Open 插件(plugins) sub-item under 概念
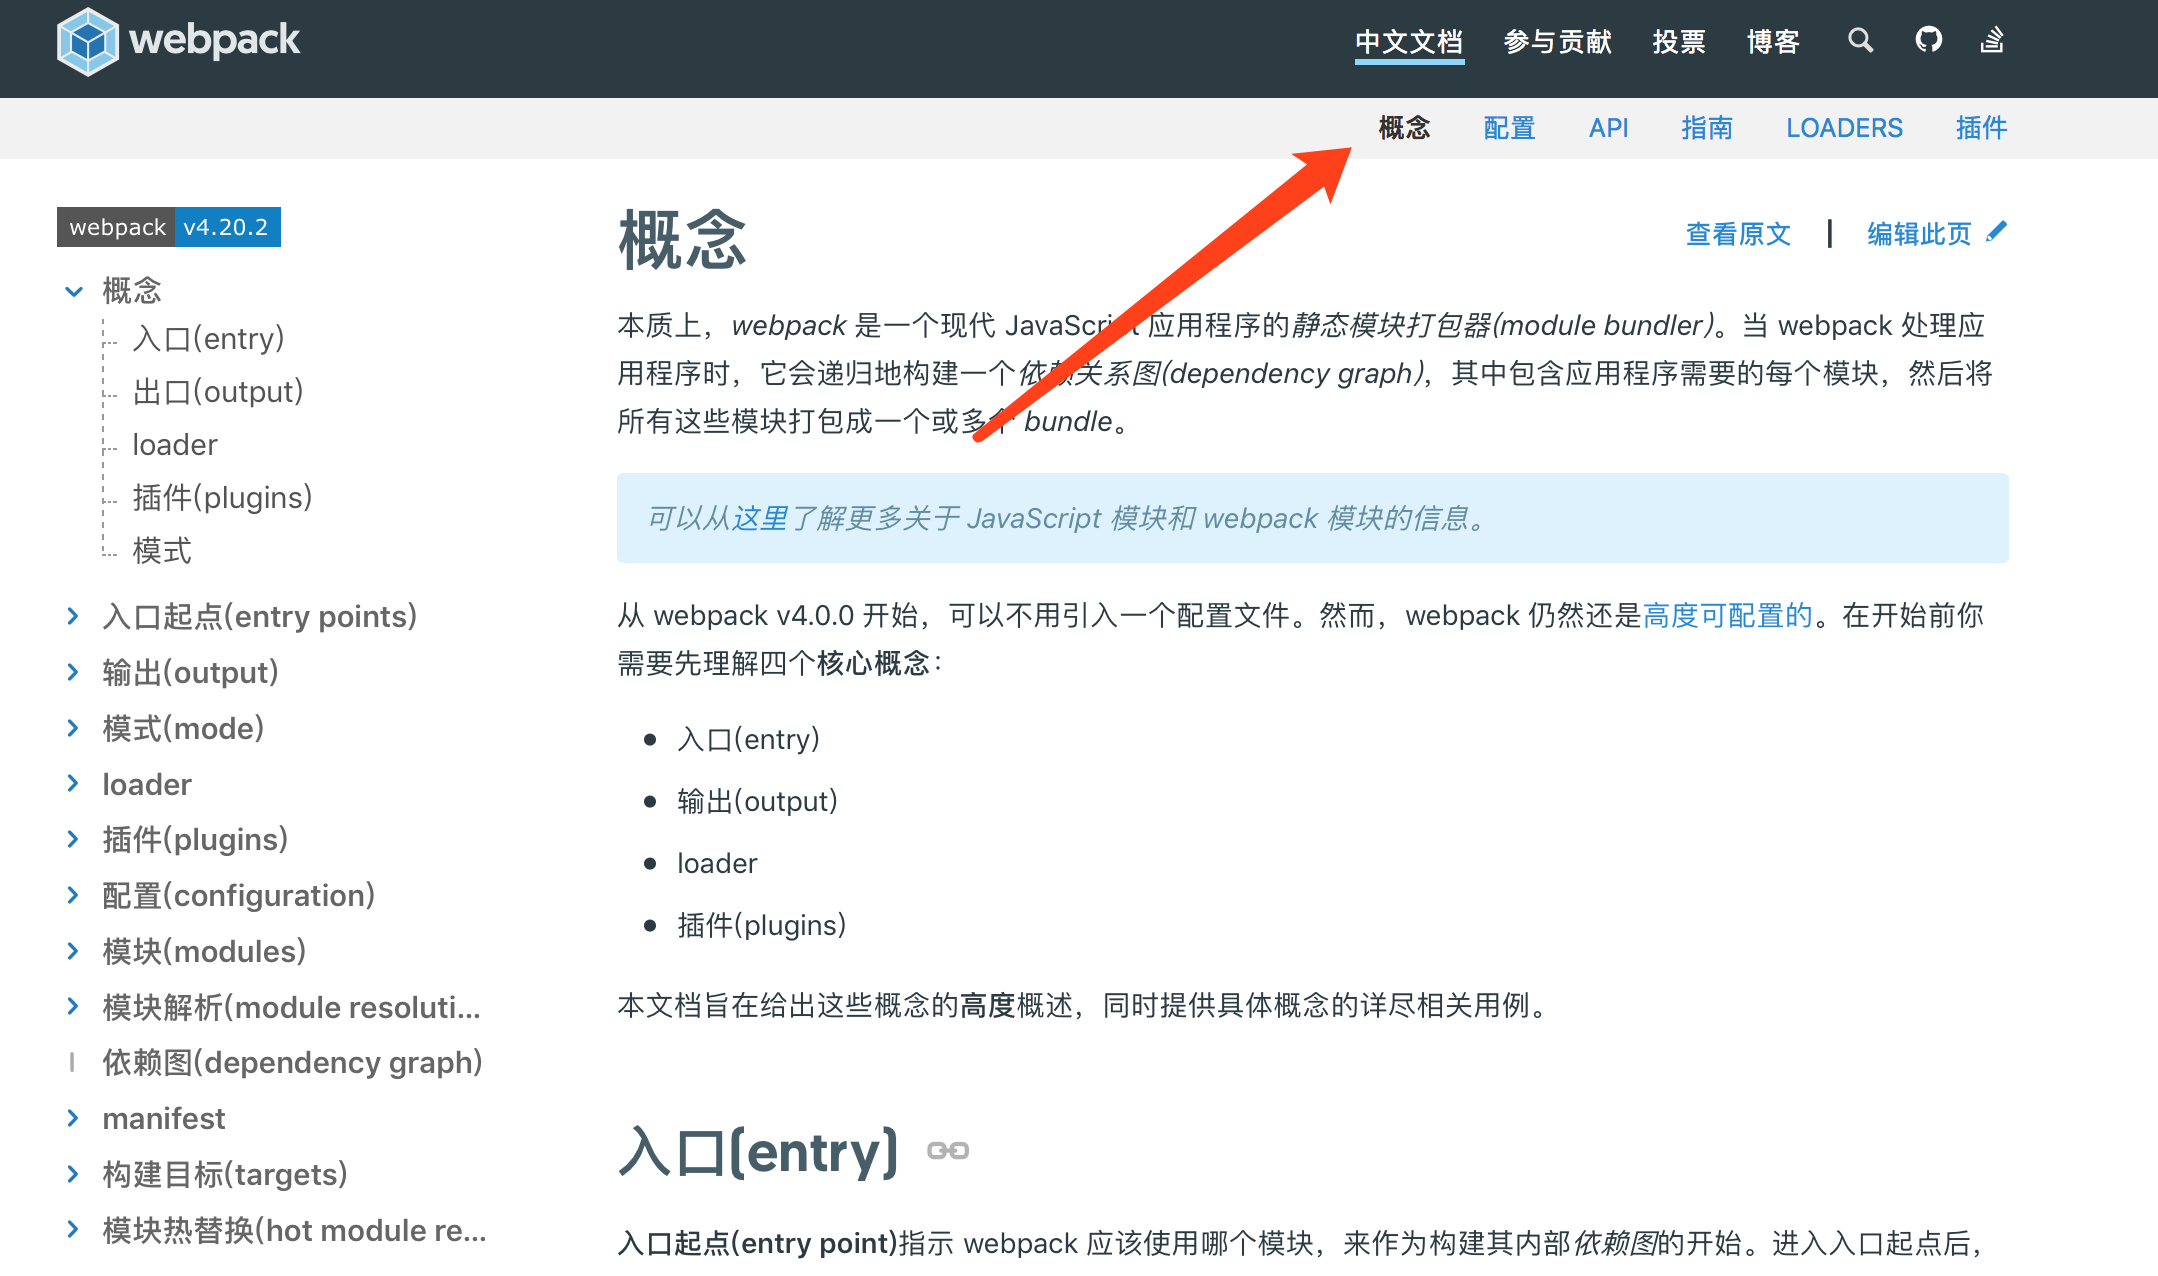2158x1276 pixels. point(222,498)
